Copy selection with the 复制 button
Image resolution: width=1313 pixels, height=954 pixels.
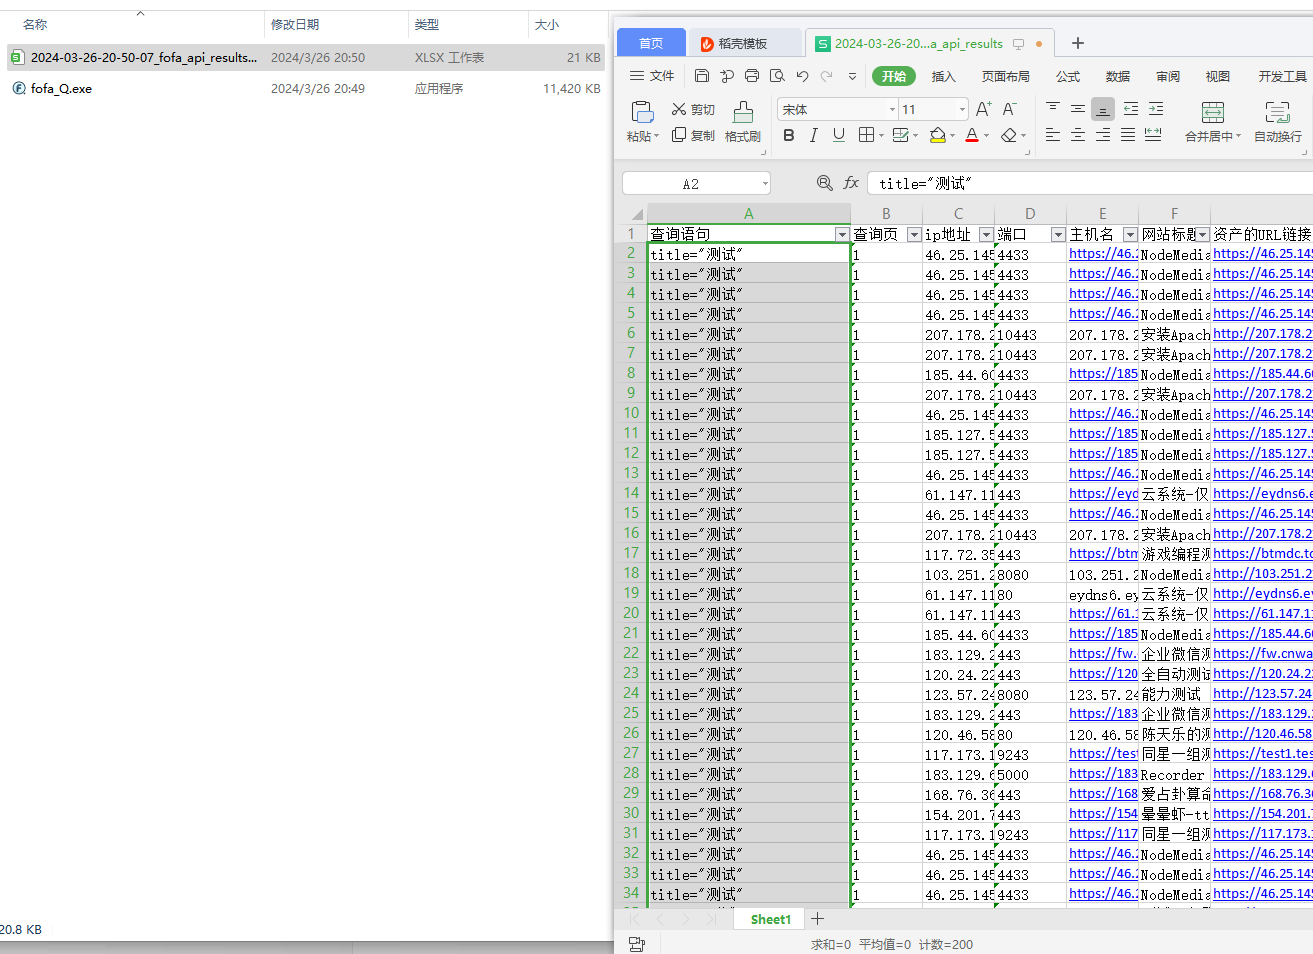click(693, 135)
